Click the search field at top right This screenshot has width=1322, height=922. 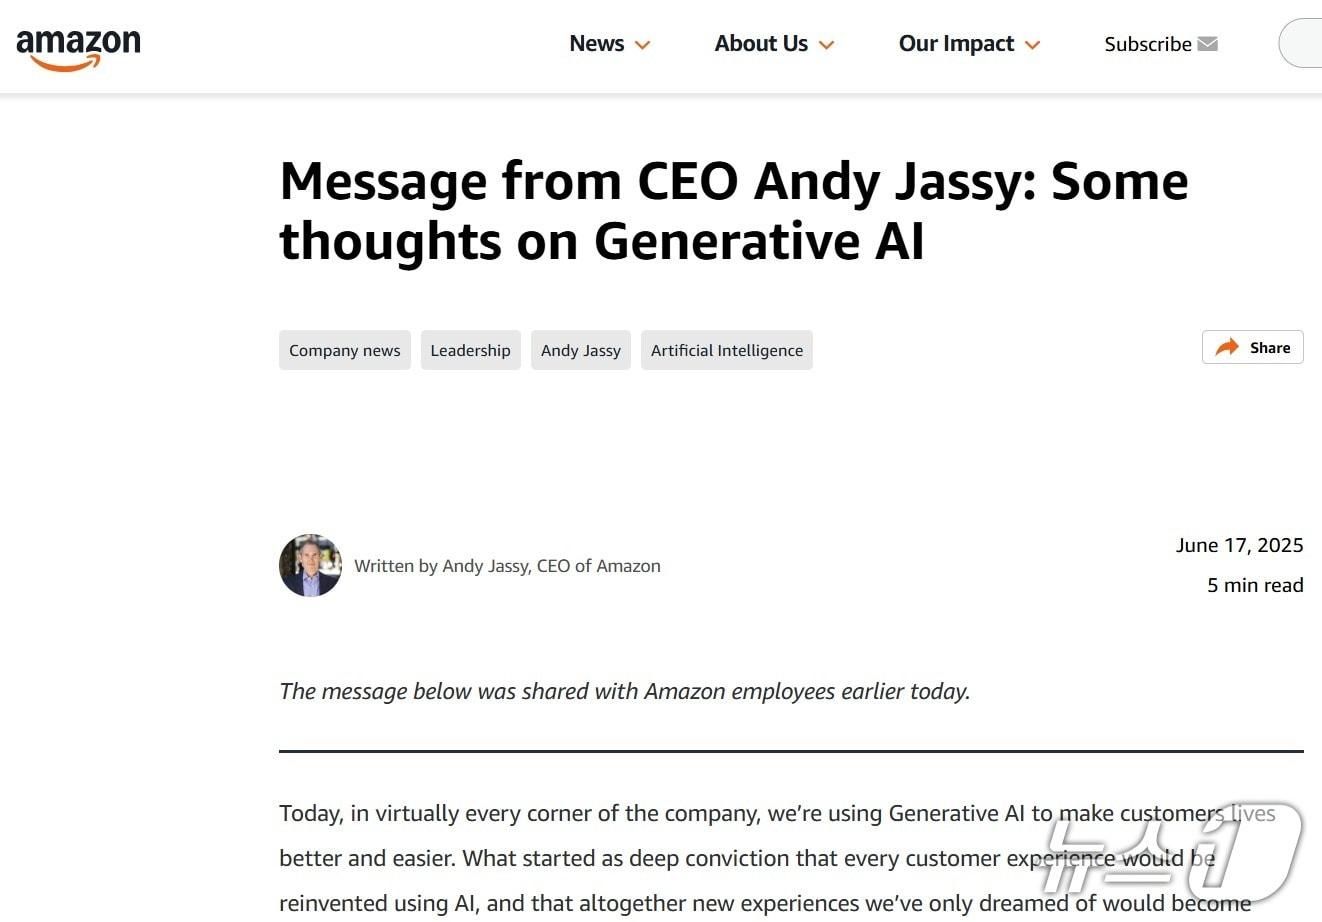point(1302,44)
